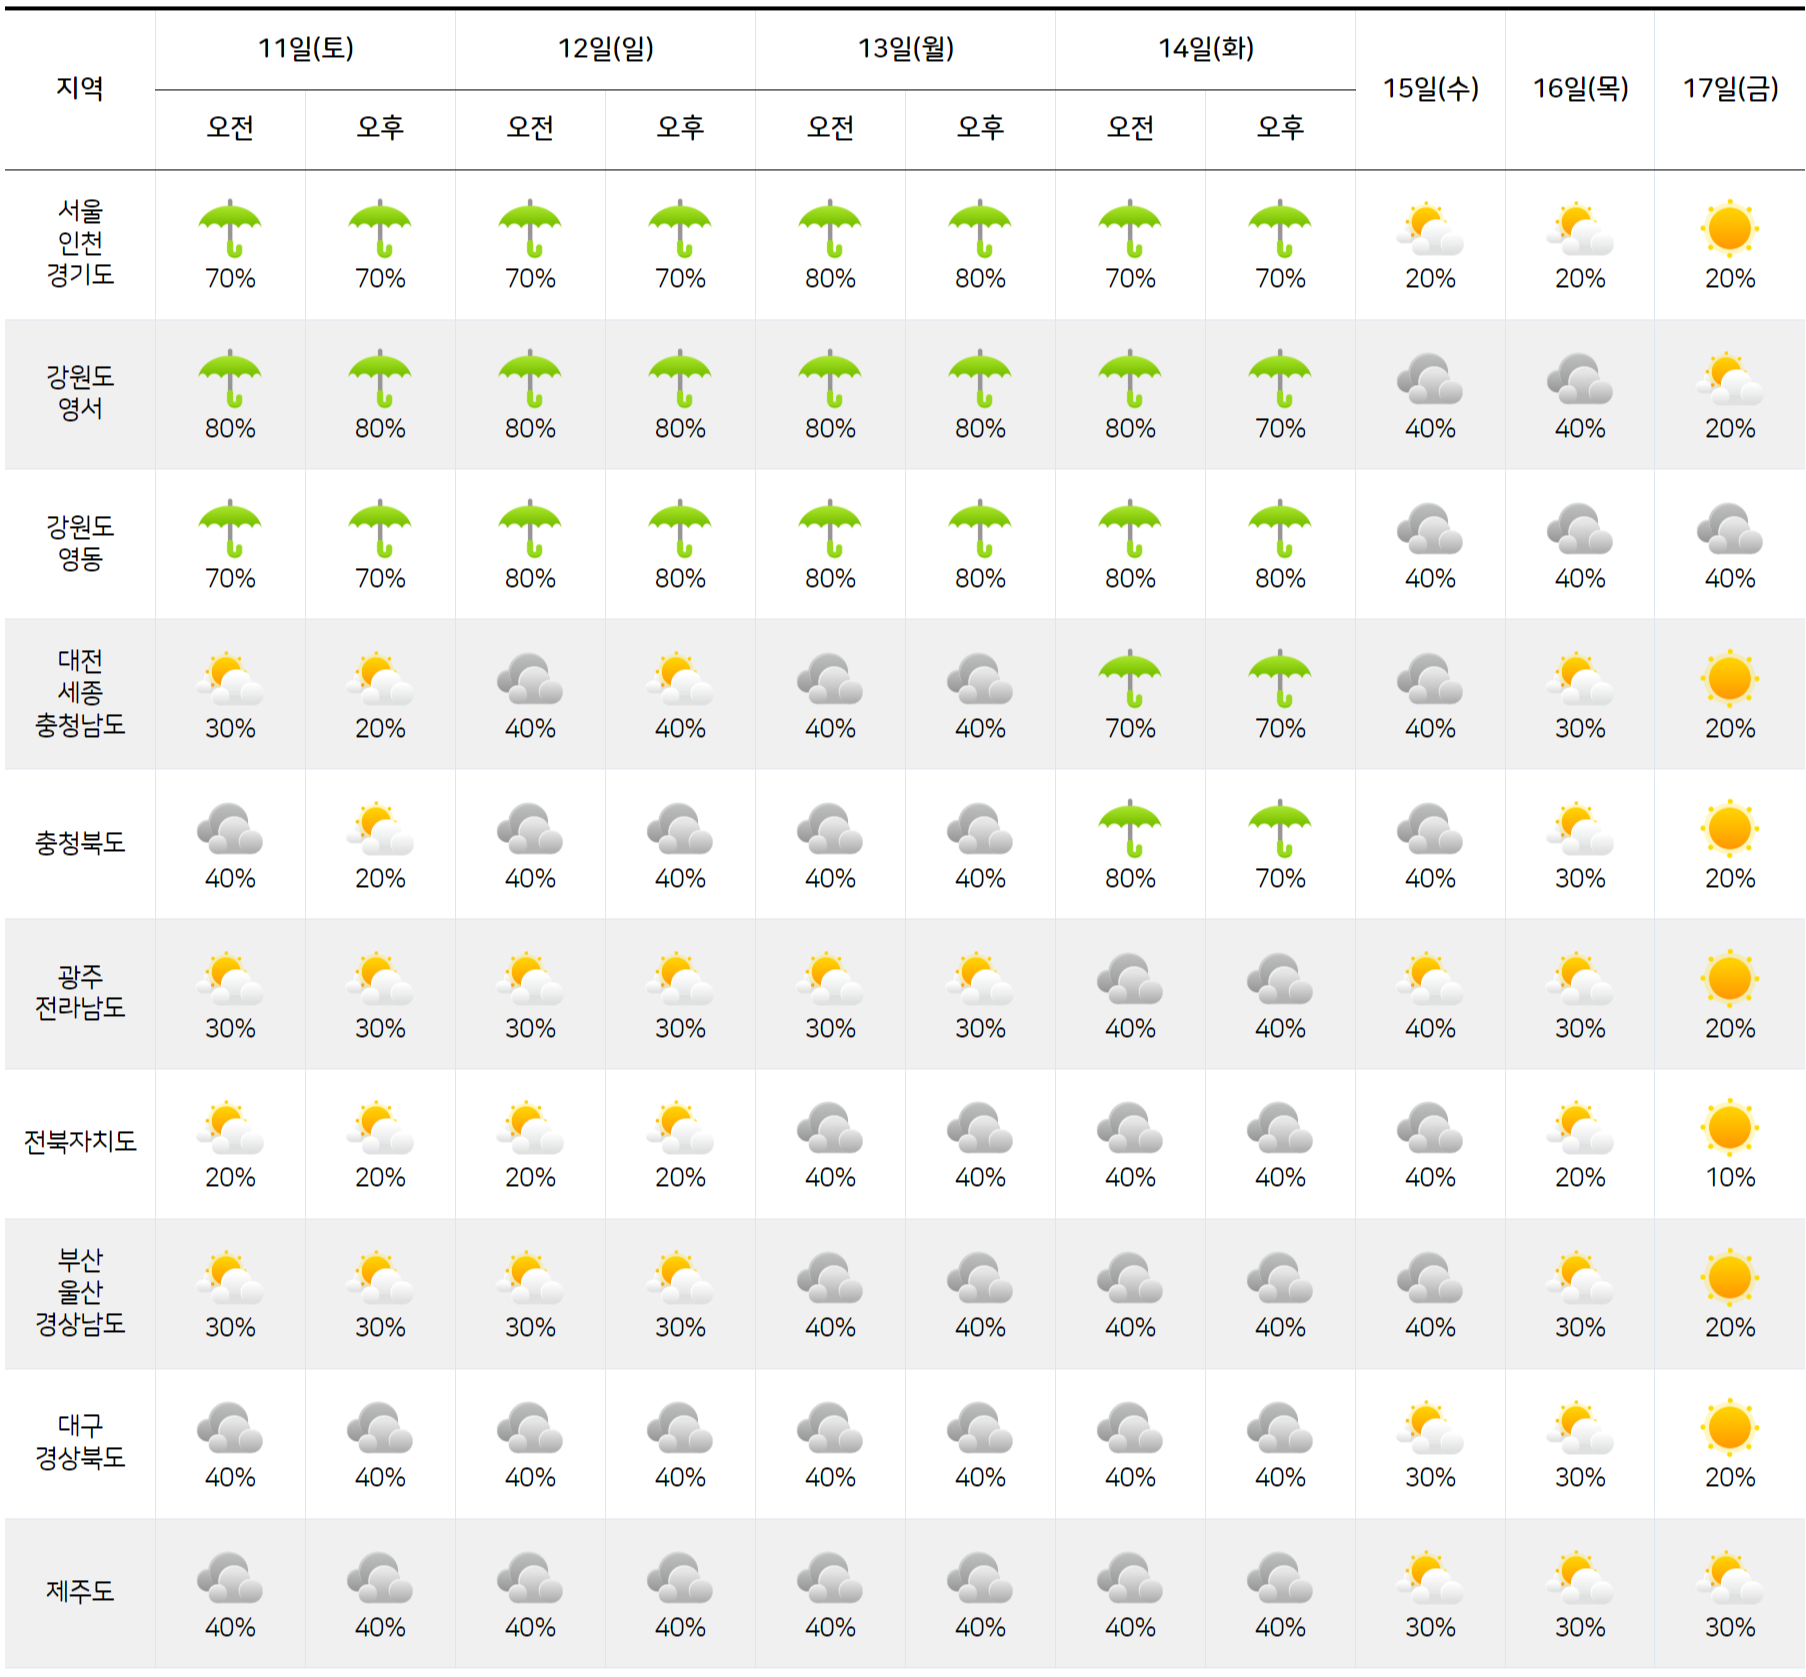
Task: Click 오후 subheader under 14일(화)
Action: click(x=1280, y=127)
